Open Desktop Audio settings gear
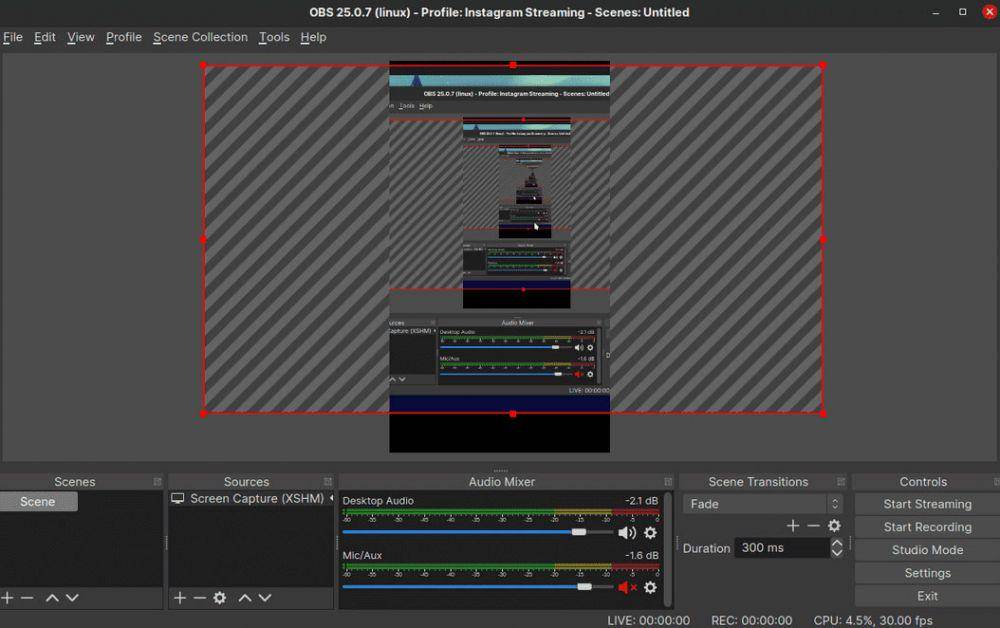 click(x=650, y=532)
